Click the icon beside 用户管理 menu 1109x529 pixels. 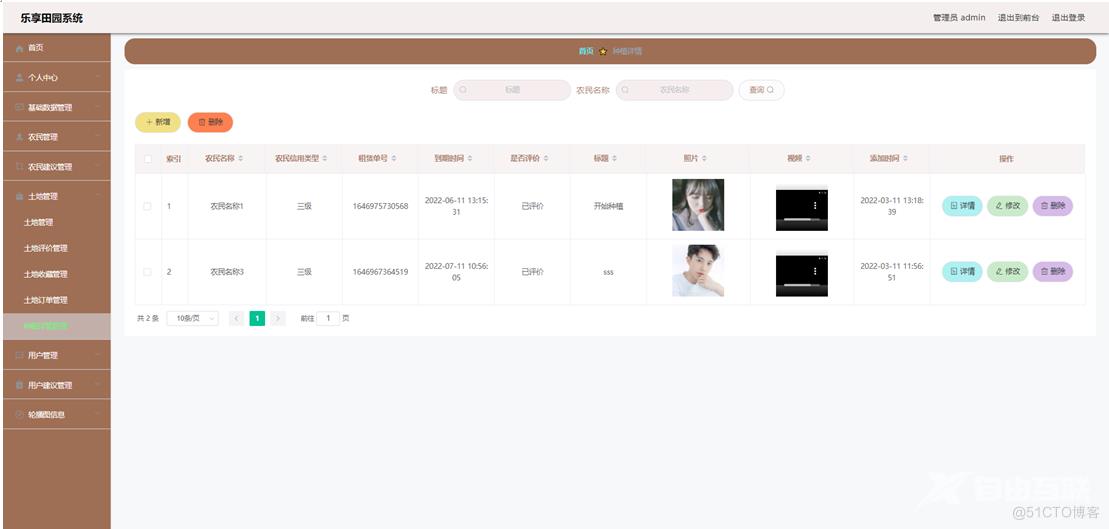tap(19, 355)
